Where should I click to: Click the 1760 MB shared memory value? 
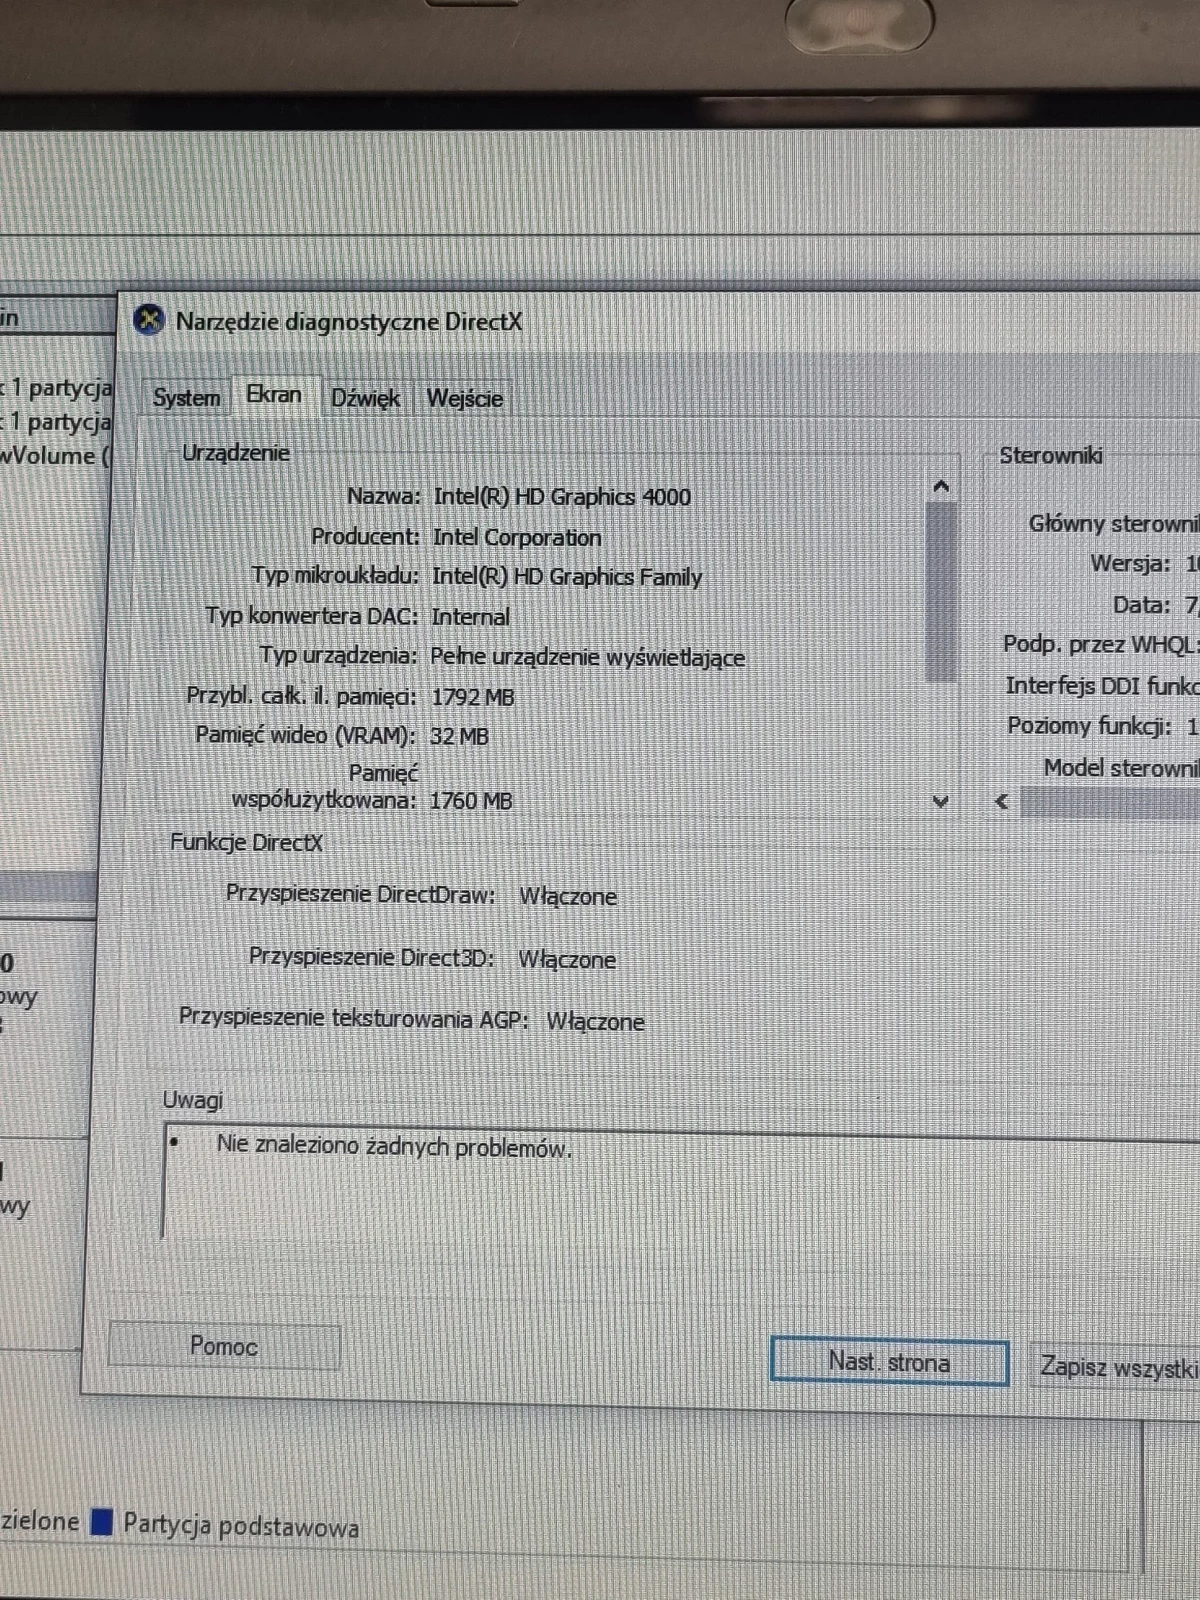470,801
